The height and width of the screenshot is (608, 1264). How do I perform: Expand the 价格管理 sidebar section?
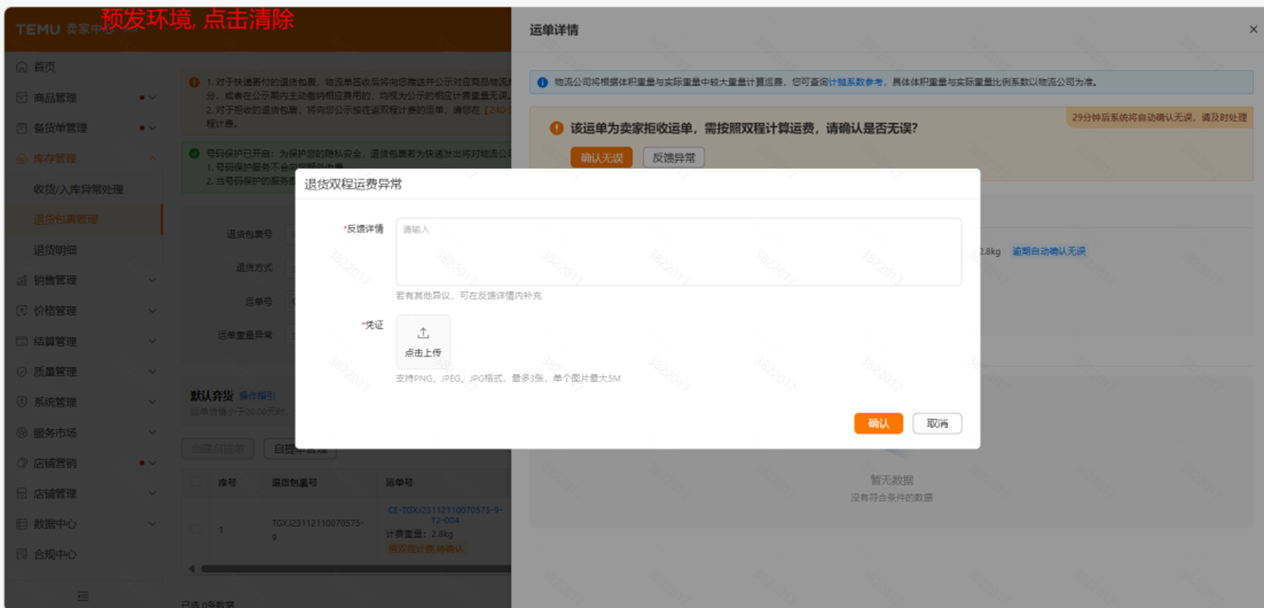(152, 311)
